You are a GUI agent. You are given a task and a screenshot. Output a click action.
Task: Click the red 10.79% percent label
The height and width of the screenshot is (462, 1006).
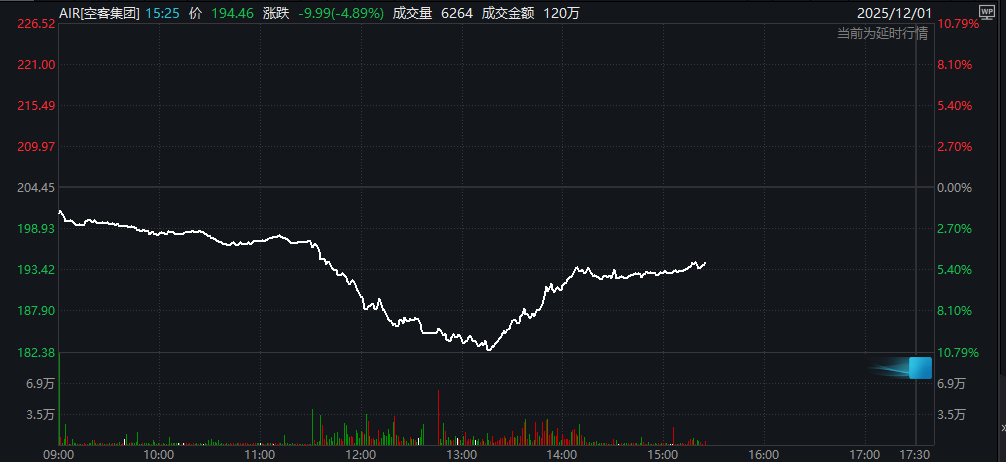click(959, 24)
